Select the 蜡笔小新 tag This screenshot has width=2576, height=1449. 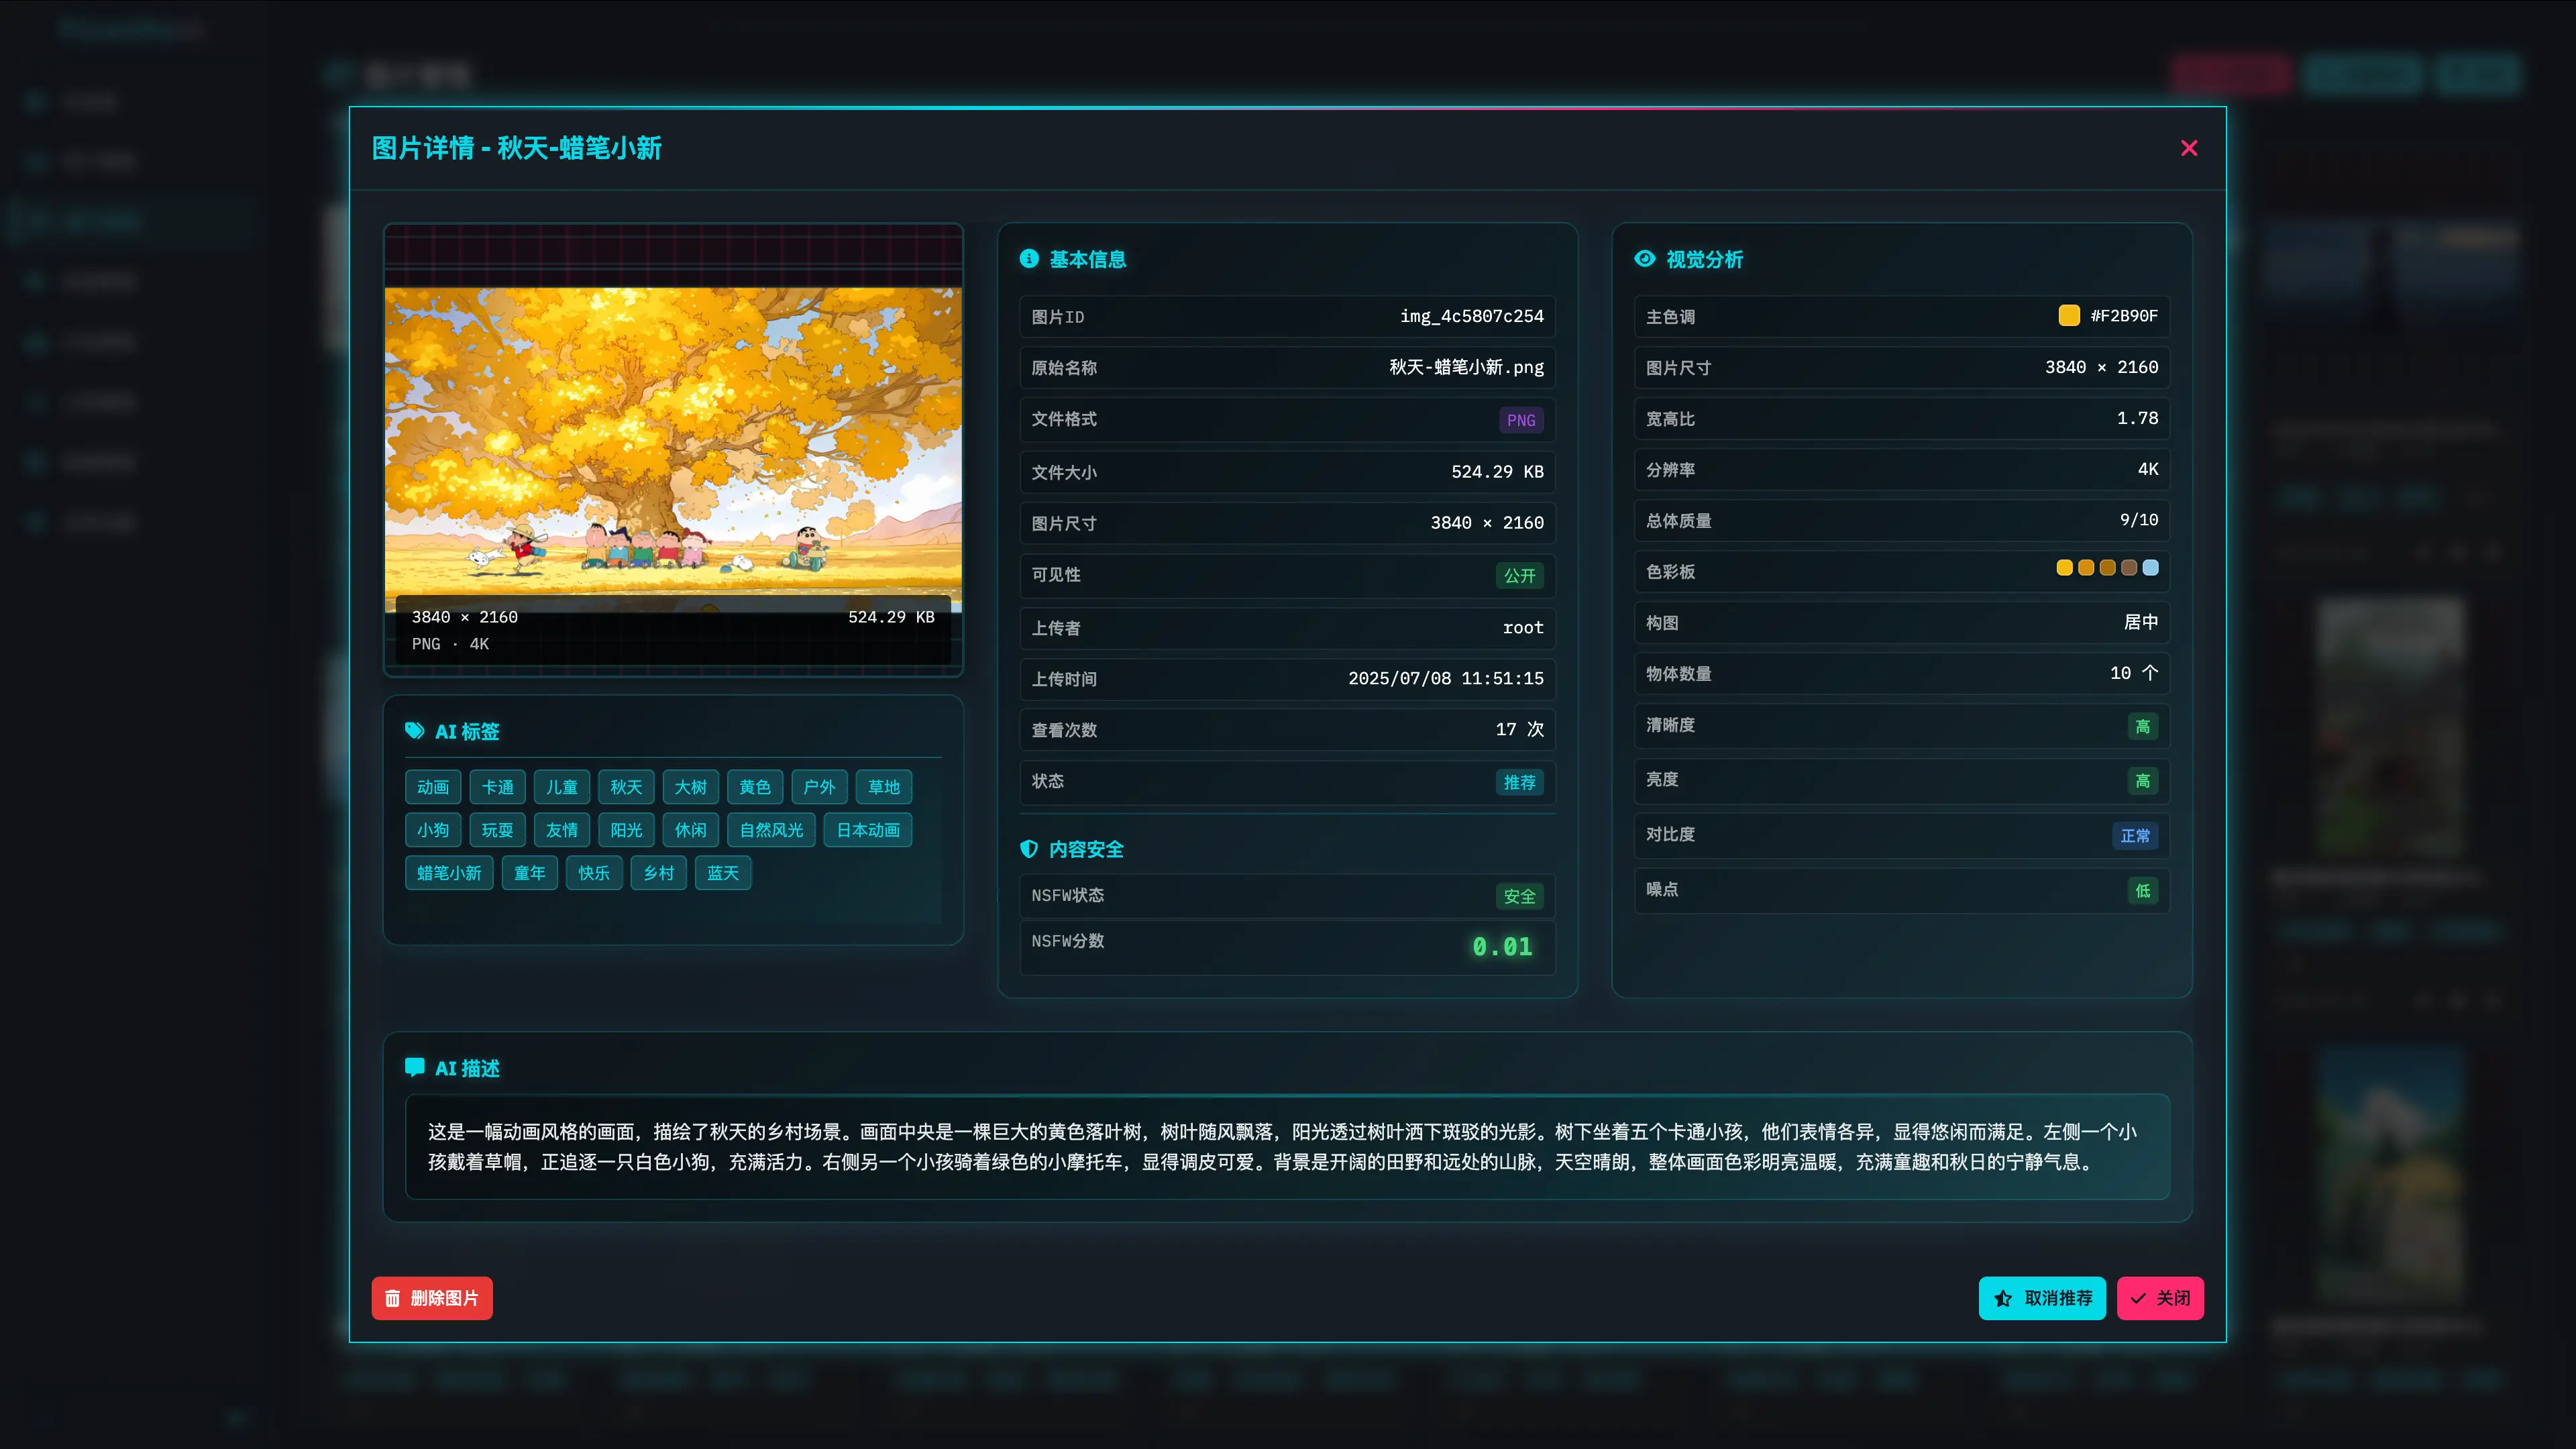click(x=449, y=873)
